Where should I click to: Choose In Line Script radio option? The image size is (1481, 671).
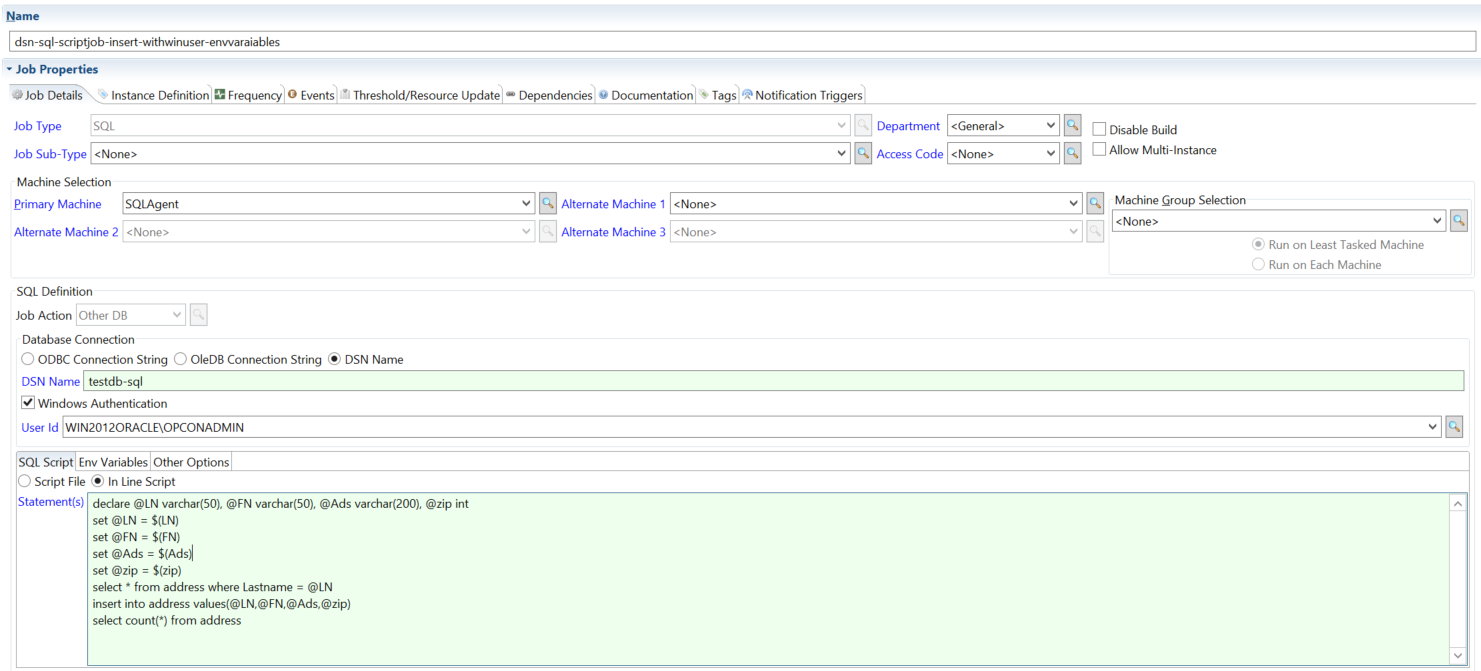[98, 481]
